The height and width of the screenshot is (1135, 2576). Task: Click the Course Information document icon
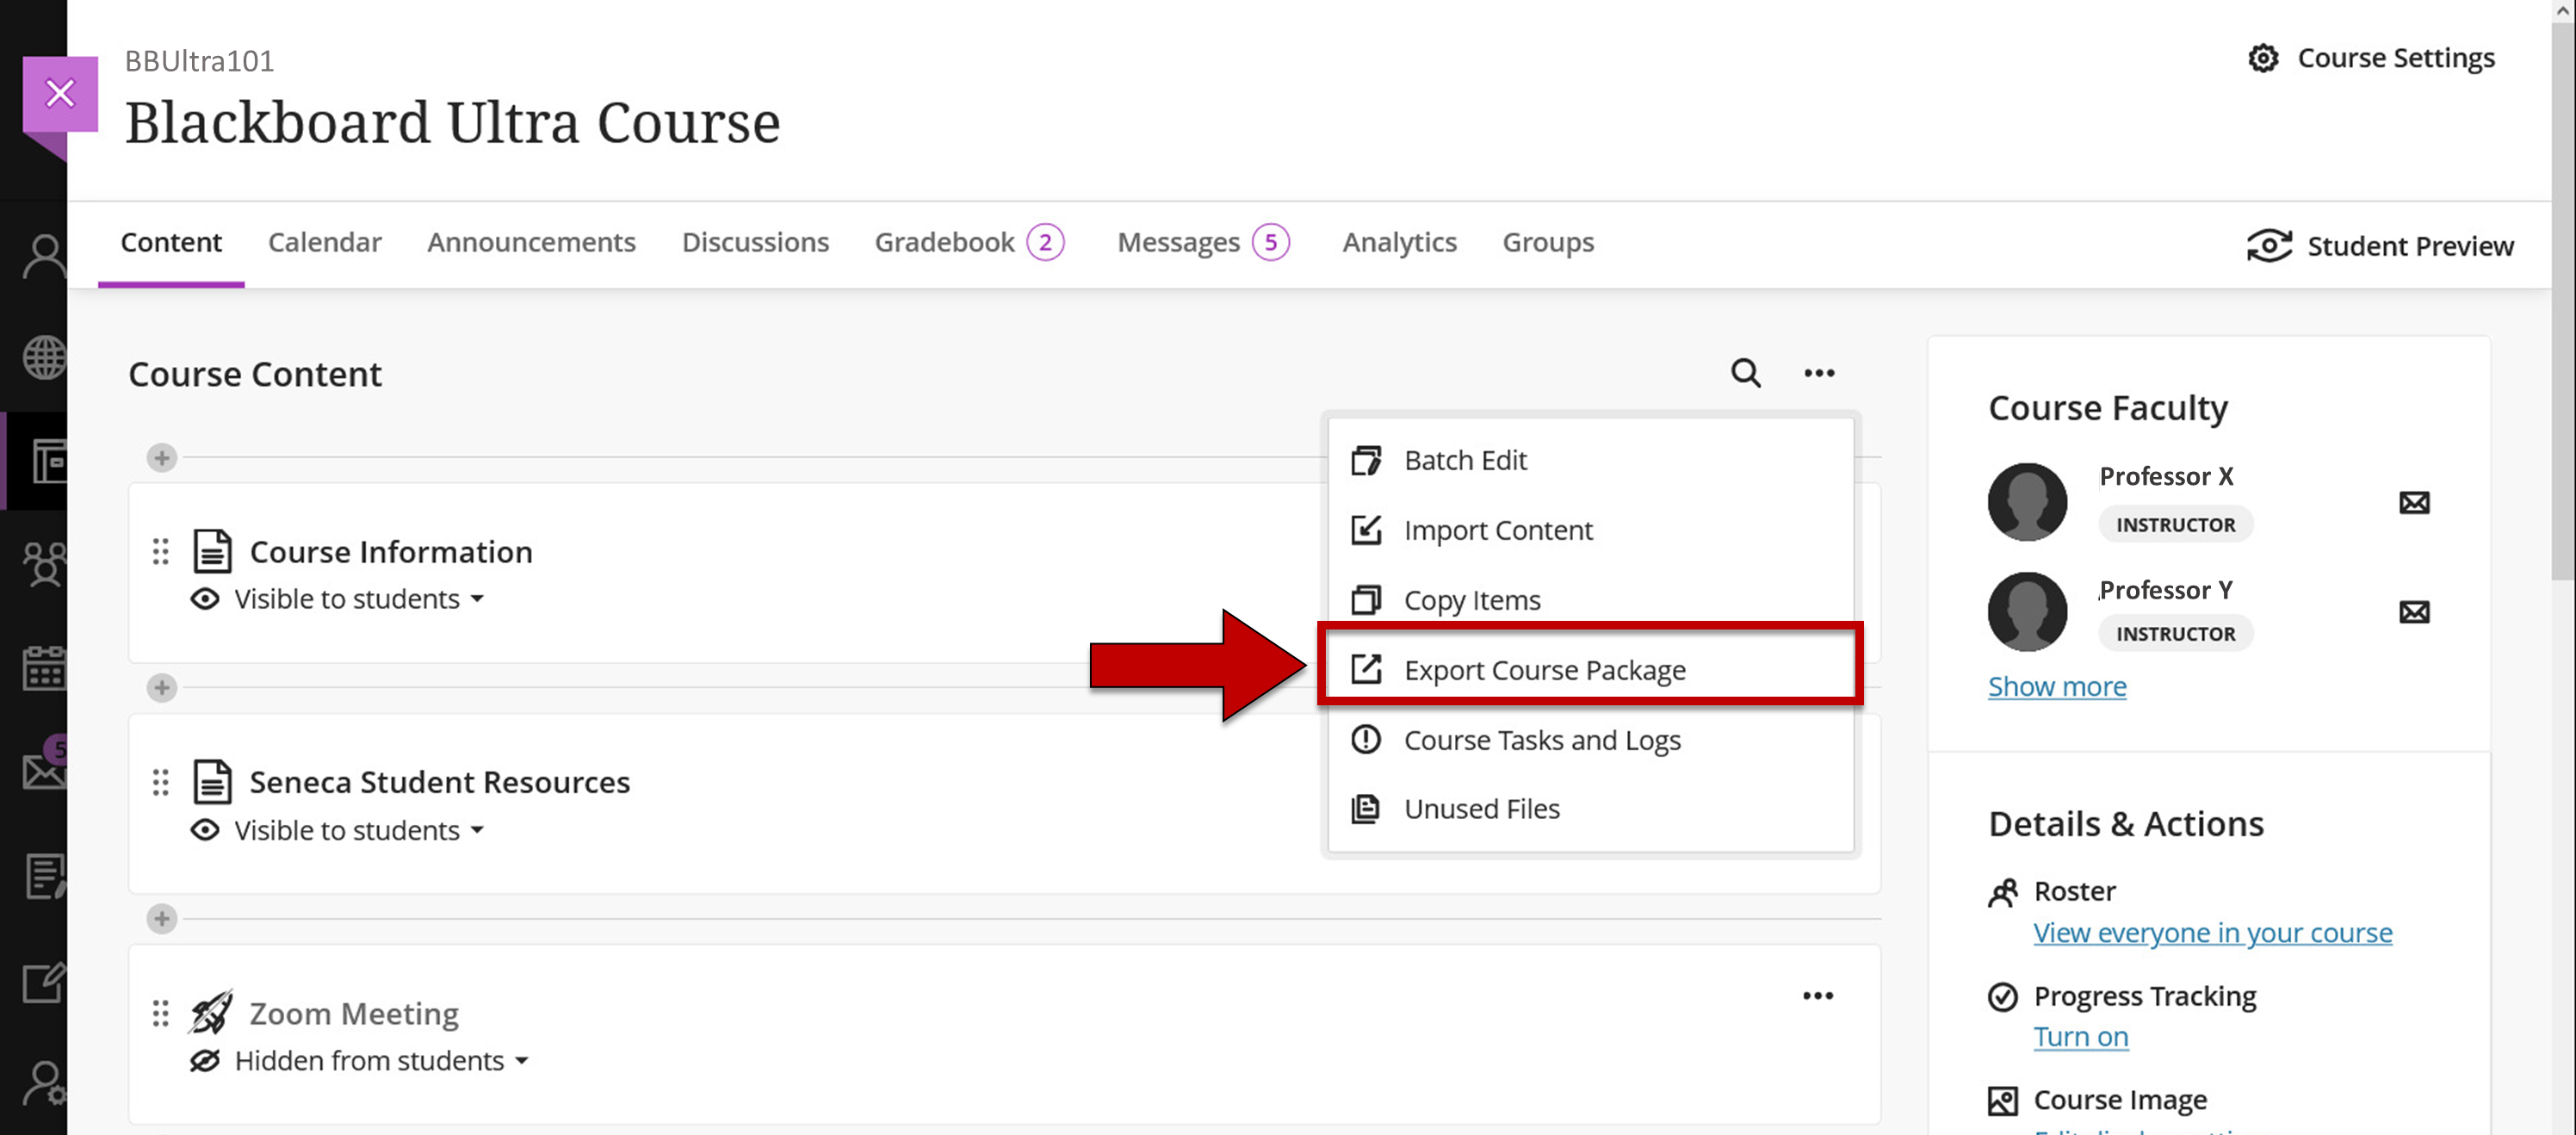[x=212, y=551]
